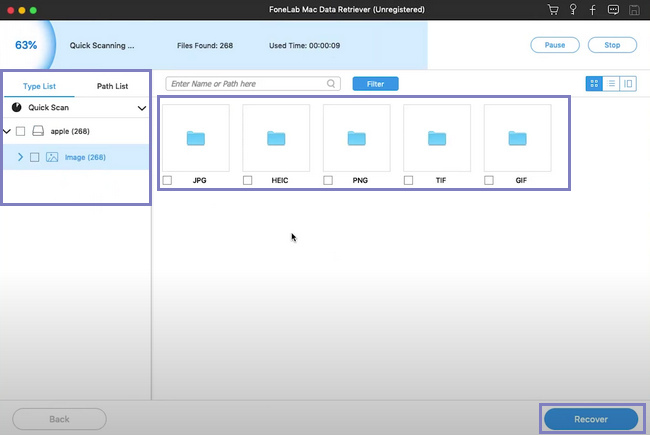Open the GIF folder thumbnail
Viewport: 650px width, 435px height.
(x=517, y=138)
